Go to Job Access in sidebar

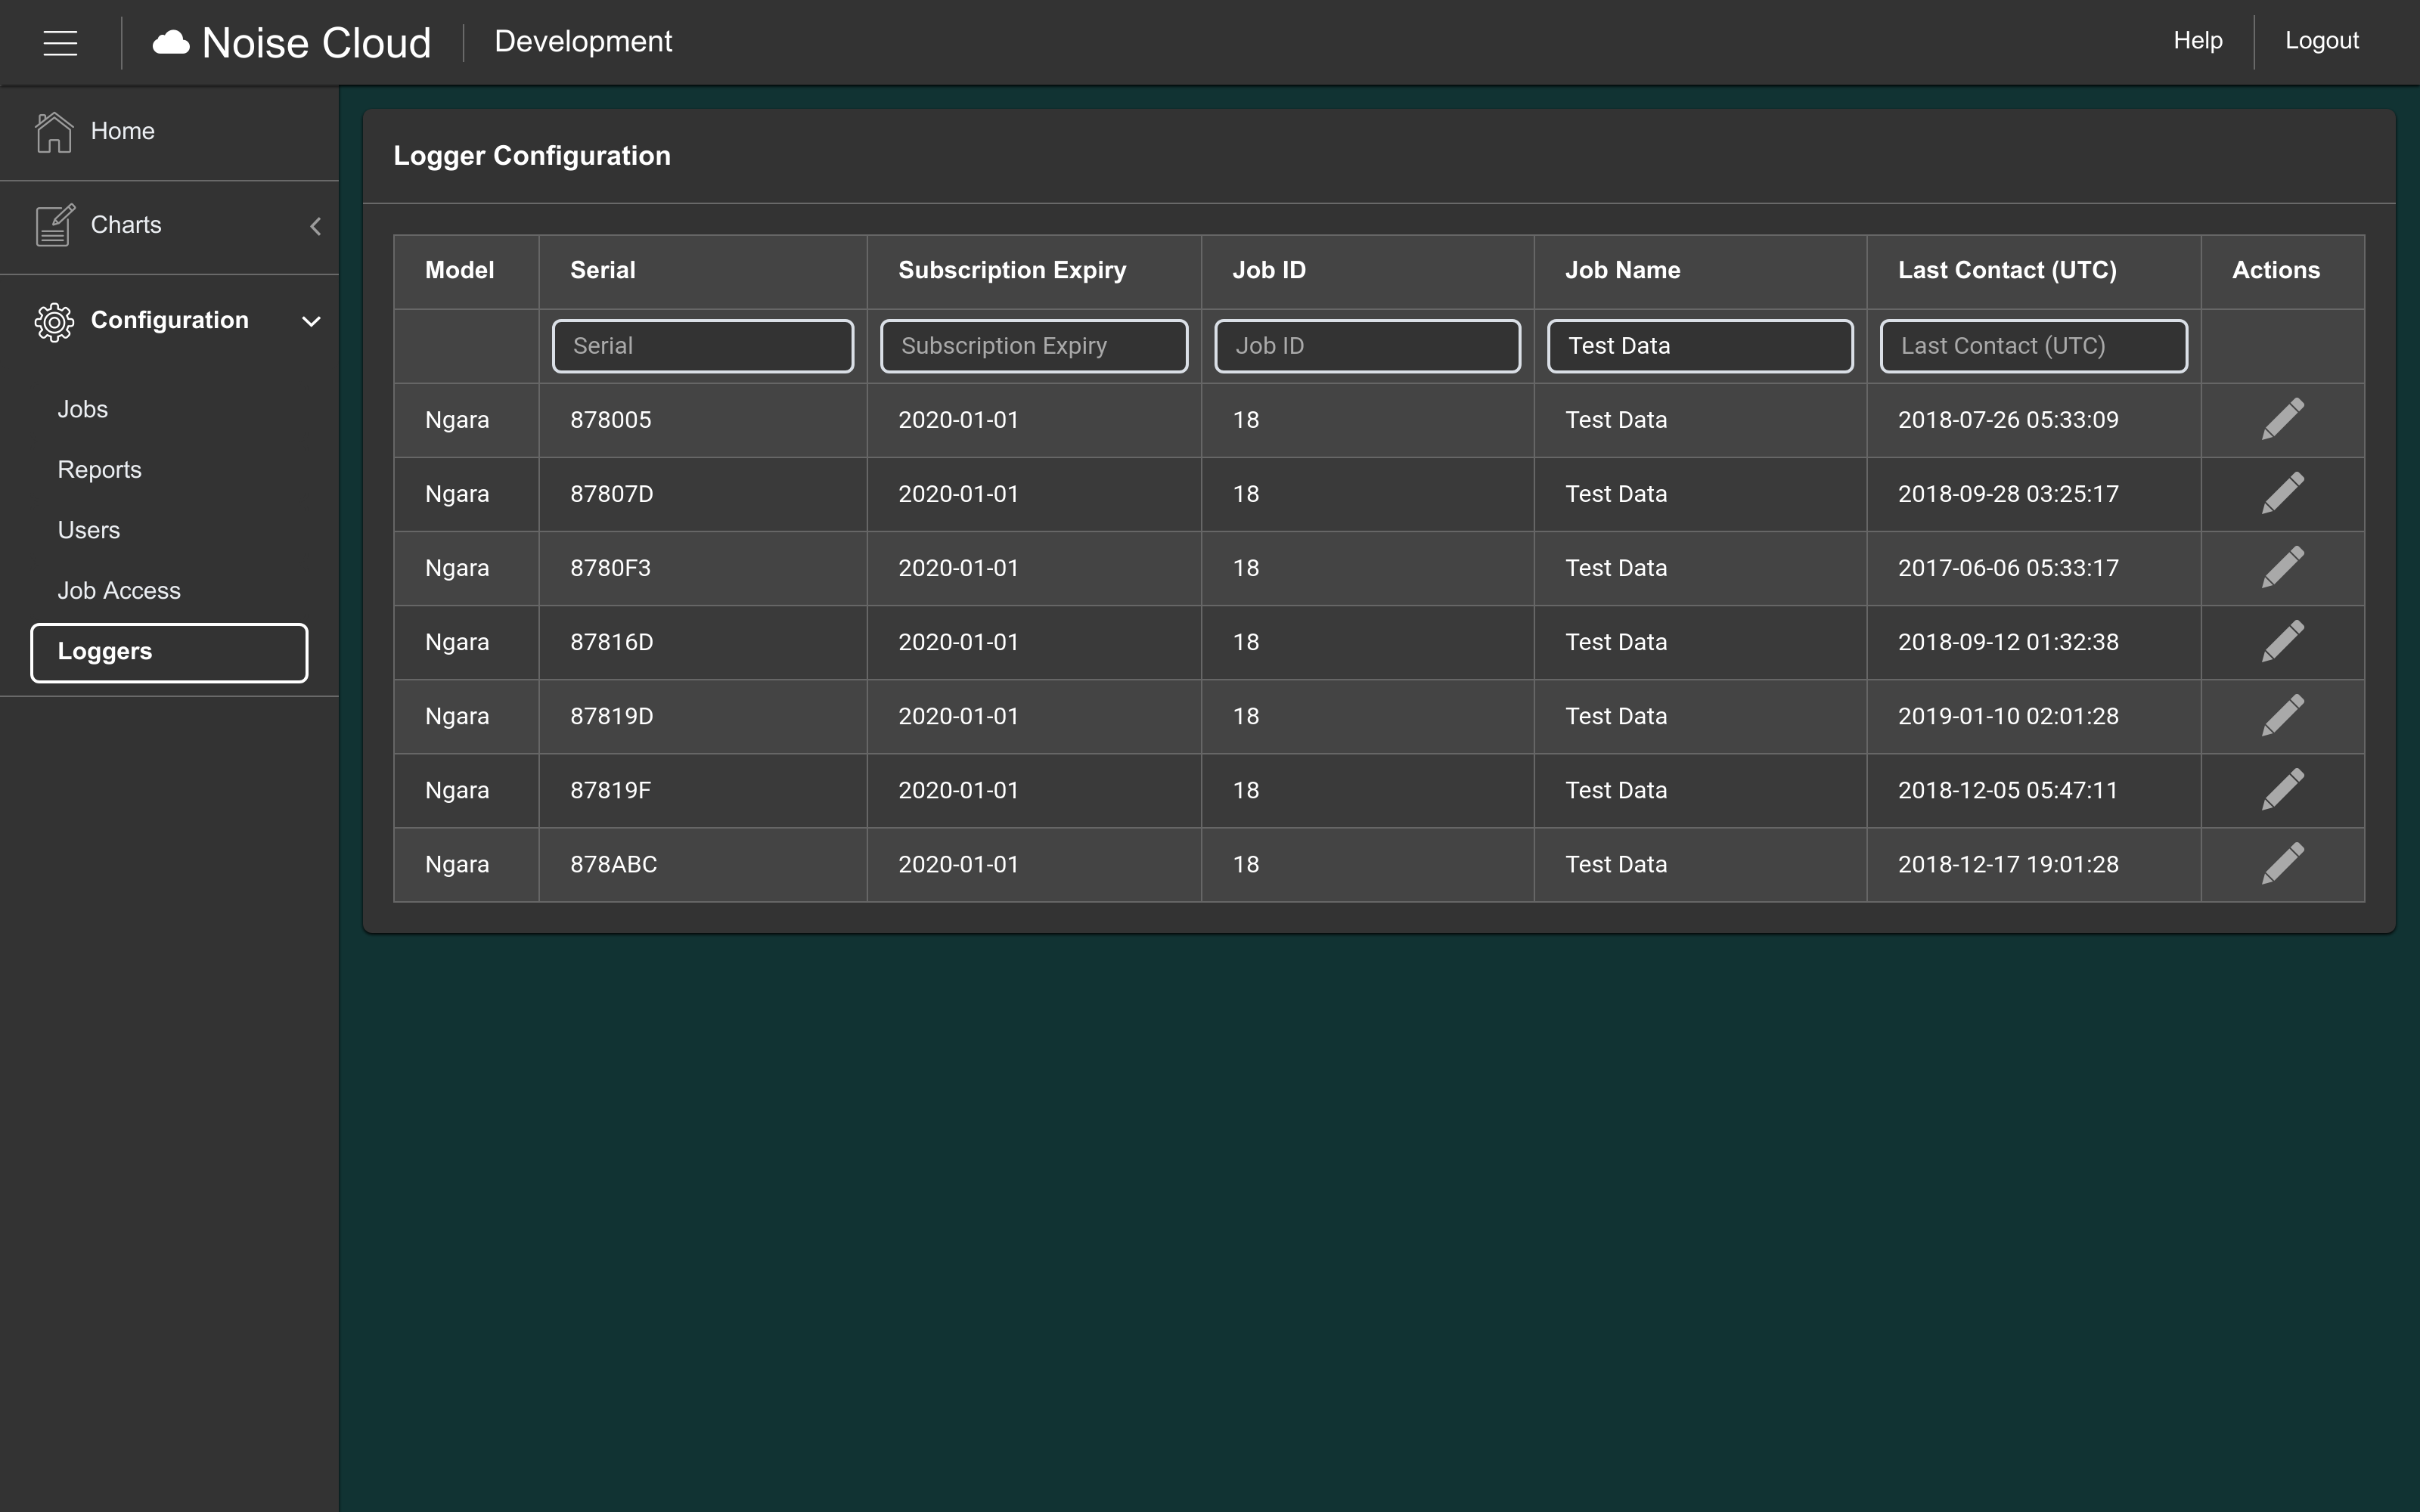[119, 590]
